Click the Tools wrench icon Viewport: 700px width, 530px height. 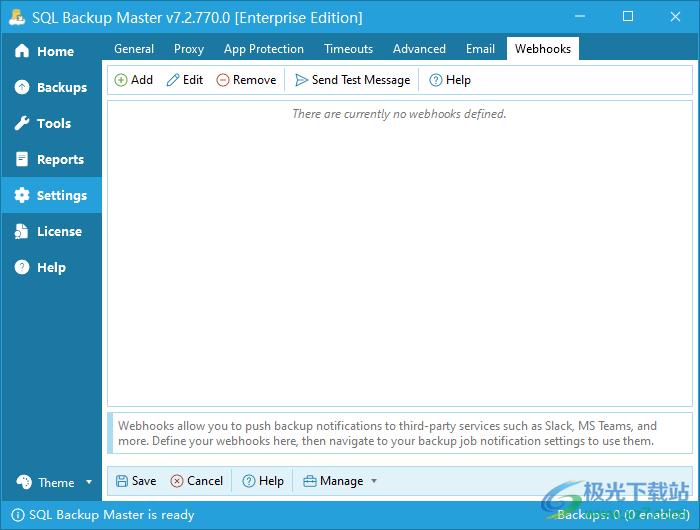pyautogui.click(x=21, y=123)
